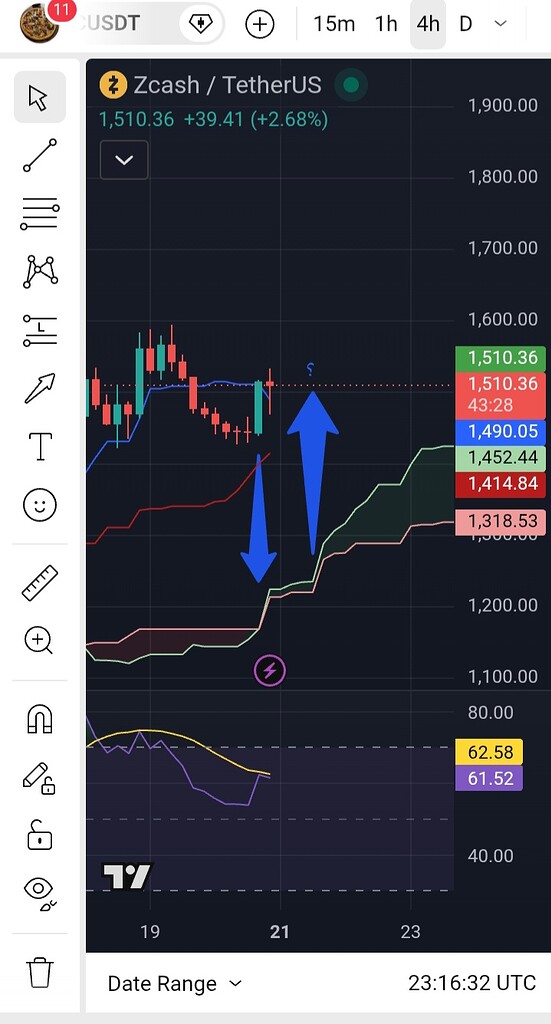The image size is (551, 1024).
Task: Expand the timeframe dropdown chevron
Action: point(501,24)
